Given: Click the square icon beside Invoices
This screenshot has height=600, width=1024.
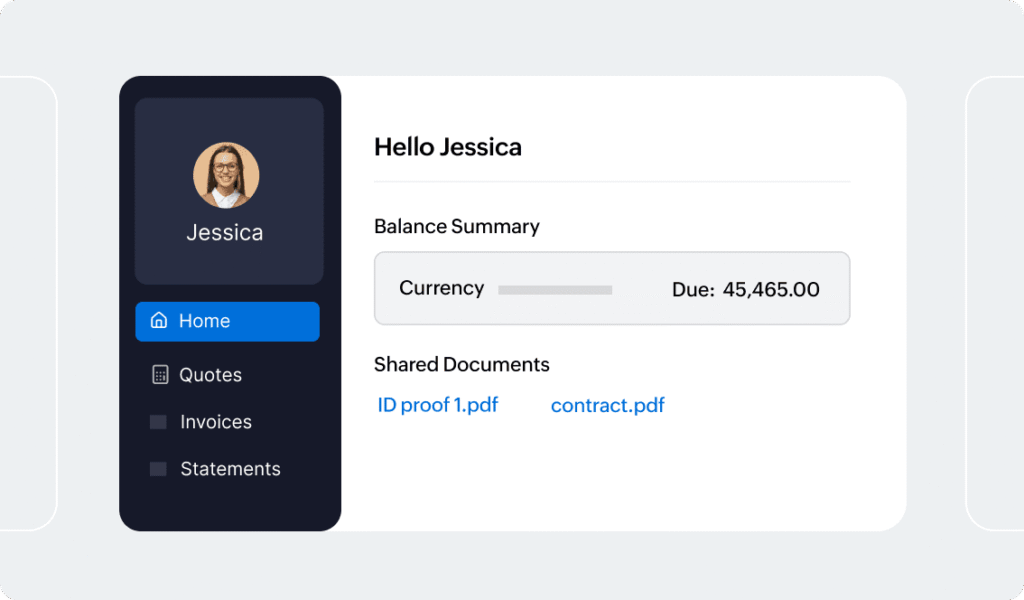Looking at the screenshot, I should (x=158, y=422).
